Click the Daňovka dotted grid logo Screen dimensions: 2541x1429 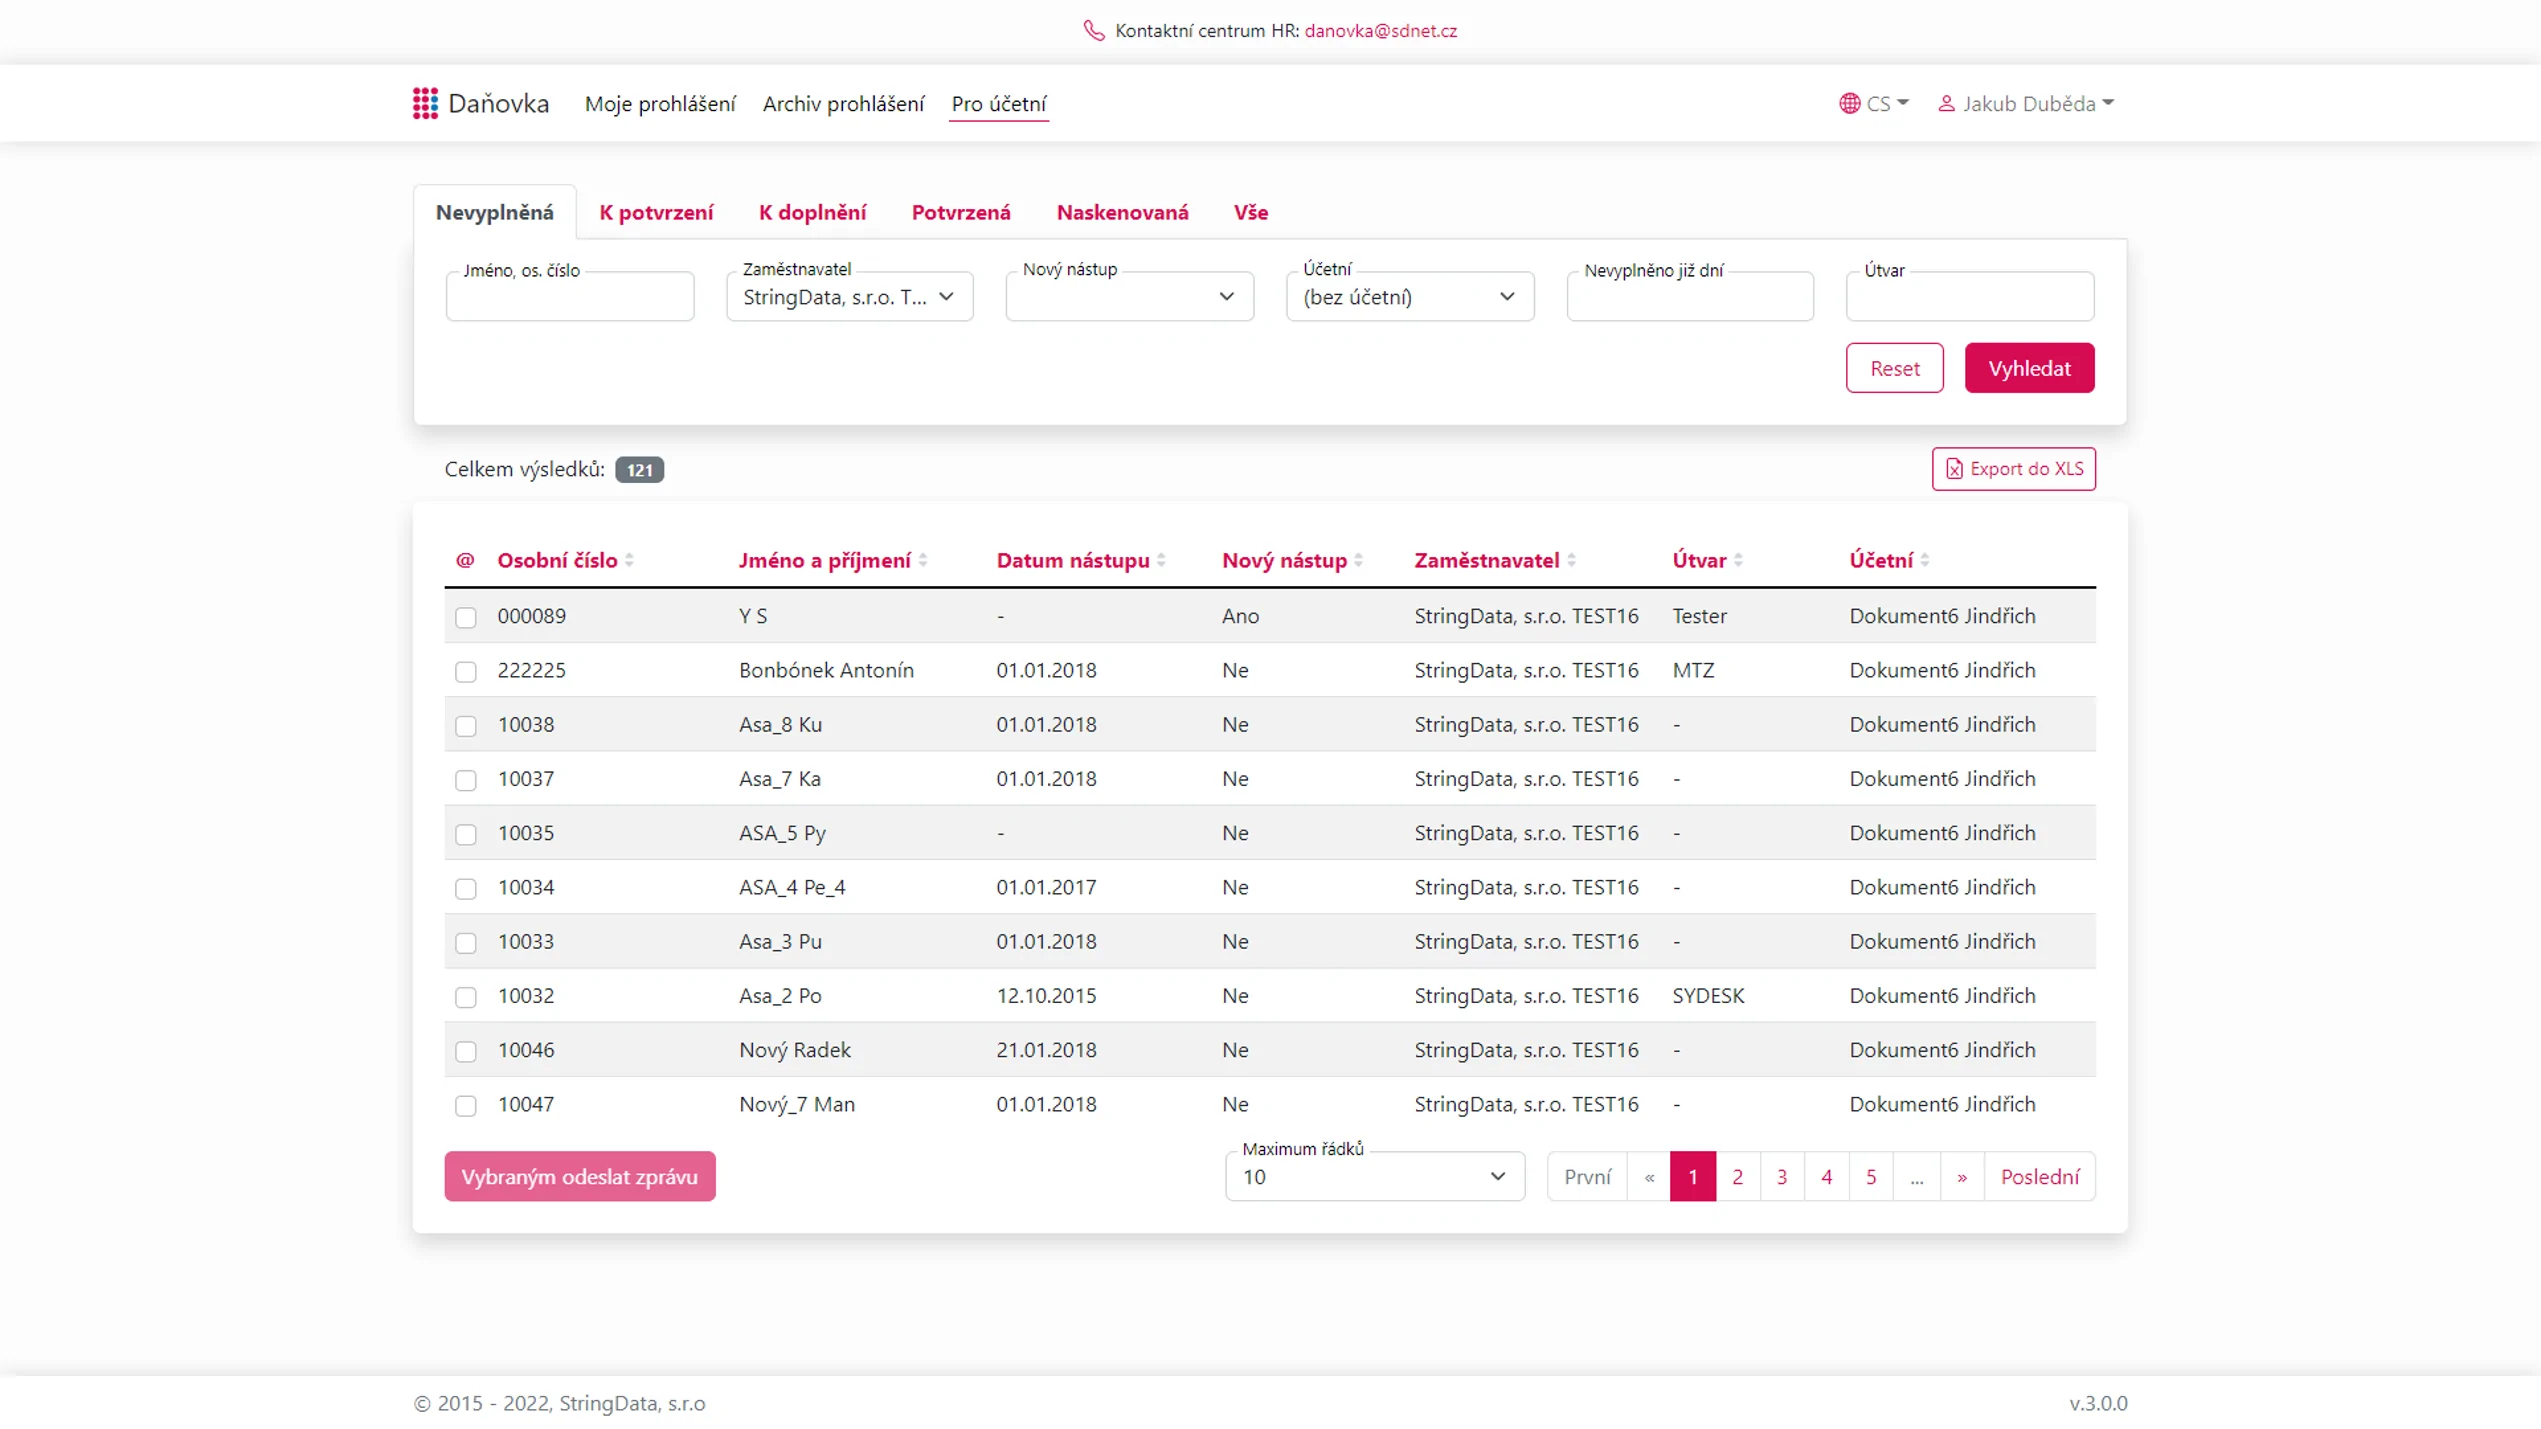(425, 103)
